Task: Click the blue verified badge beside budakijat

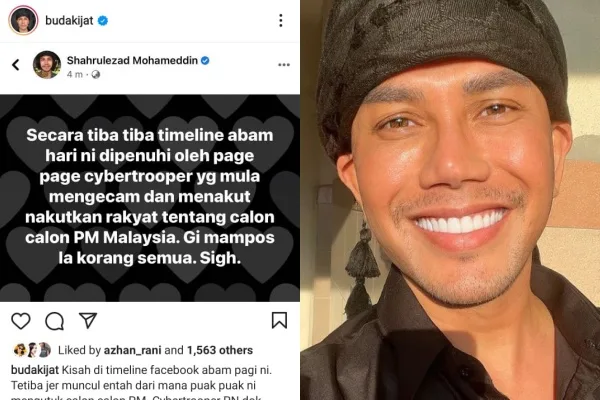Action: pos(103,20)
